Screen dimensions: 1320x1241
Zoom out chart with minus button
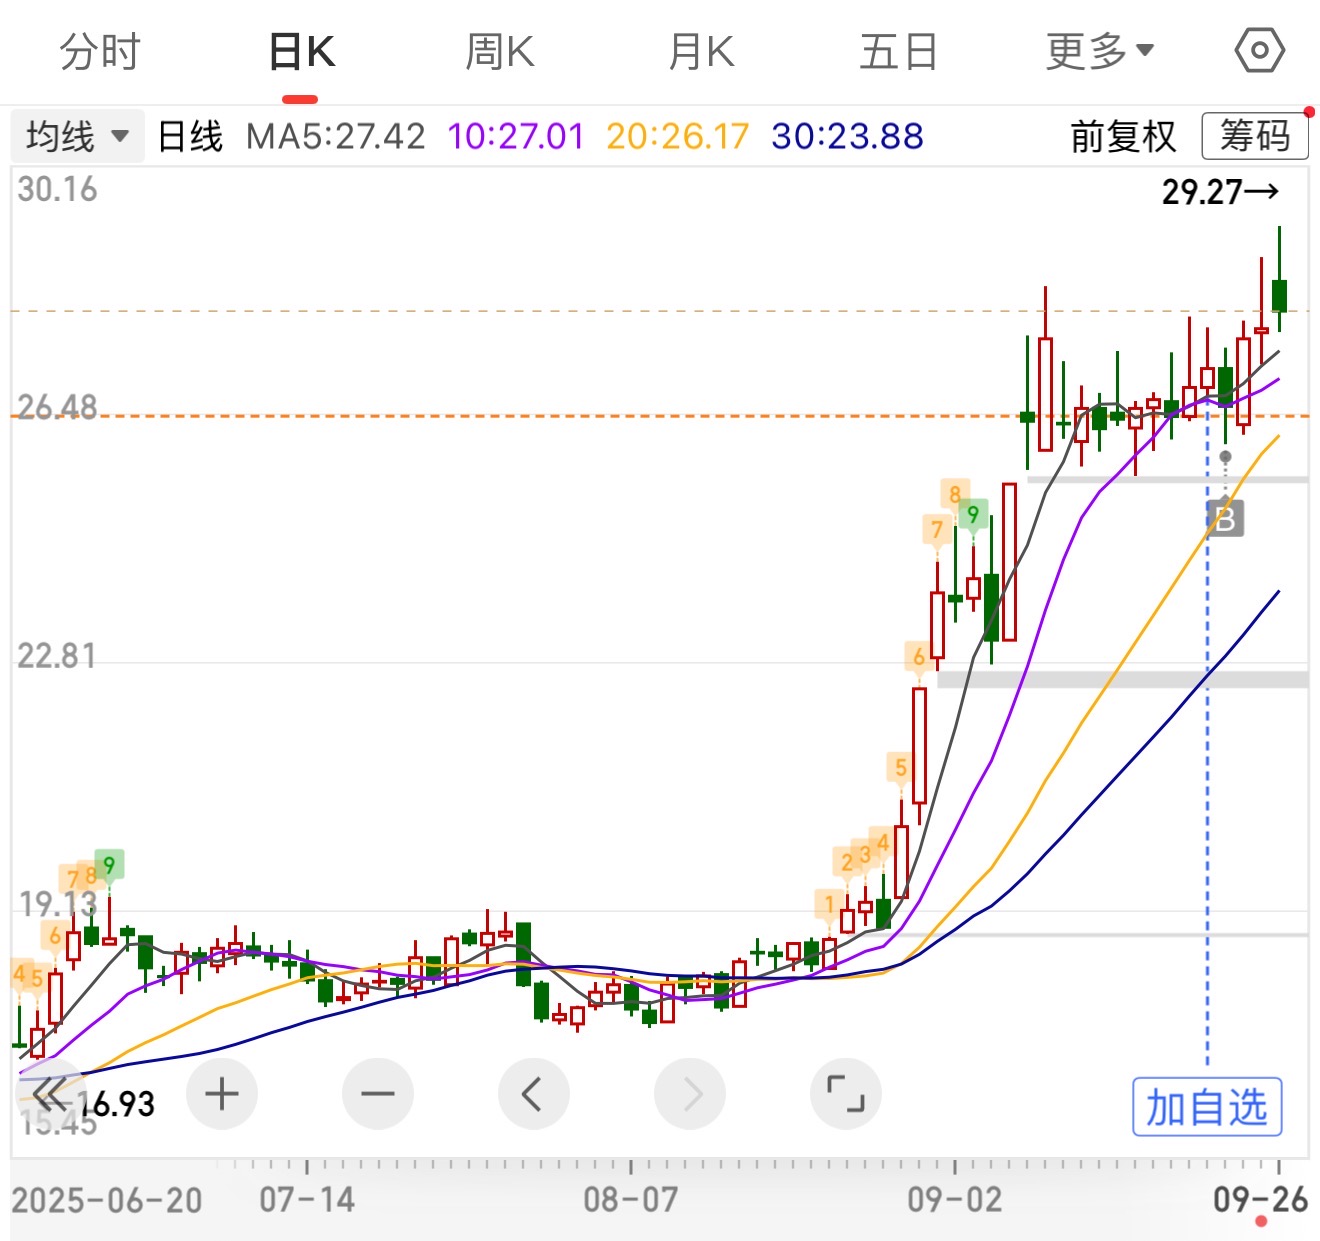click(378, 1094)
